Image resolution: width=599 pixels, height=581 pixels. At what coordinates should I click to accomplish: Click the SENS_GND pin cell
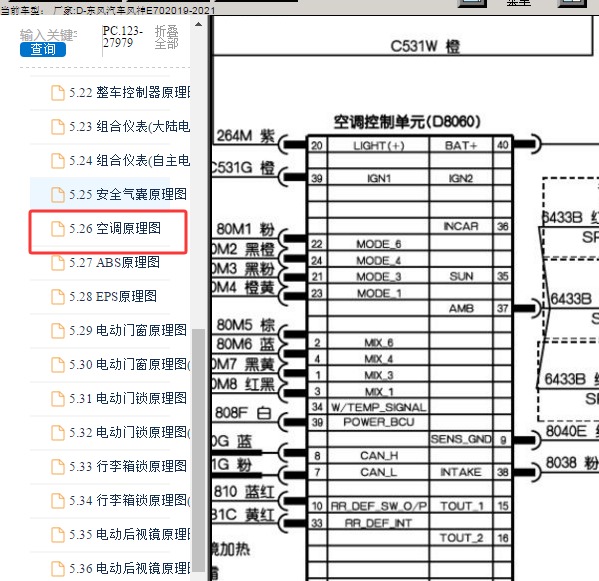click(x=461, y=439)
